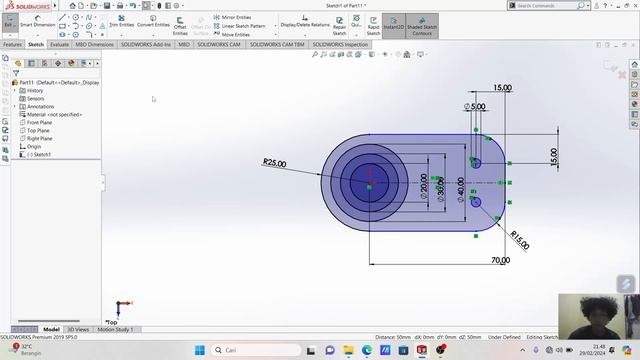640x360 pixels.
Task: Toggle the Instant2D button
Action: coord(393,26)
